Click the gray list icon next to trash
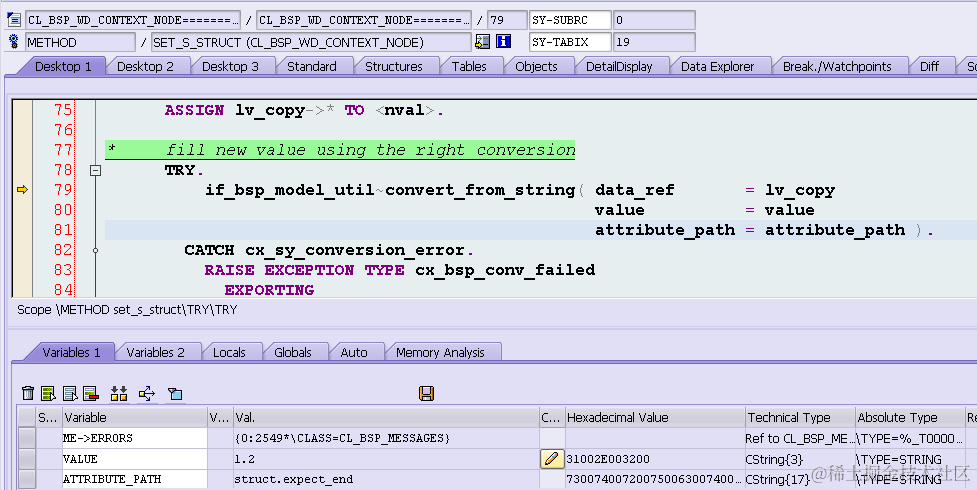 (x=70, y=393)
